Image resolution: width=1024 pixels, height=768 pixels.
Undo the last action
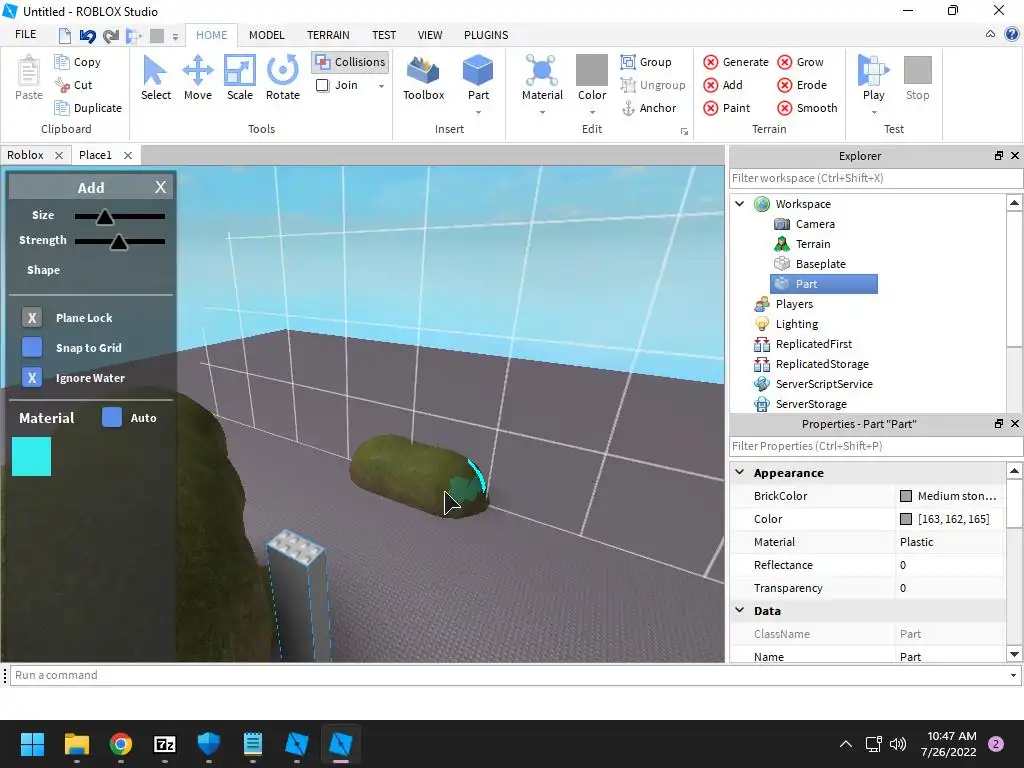pyautogui.click(x=88, y=35)
